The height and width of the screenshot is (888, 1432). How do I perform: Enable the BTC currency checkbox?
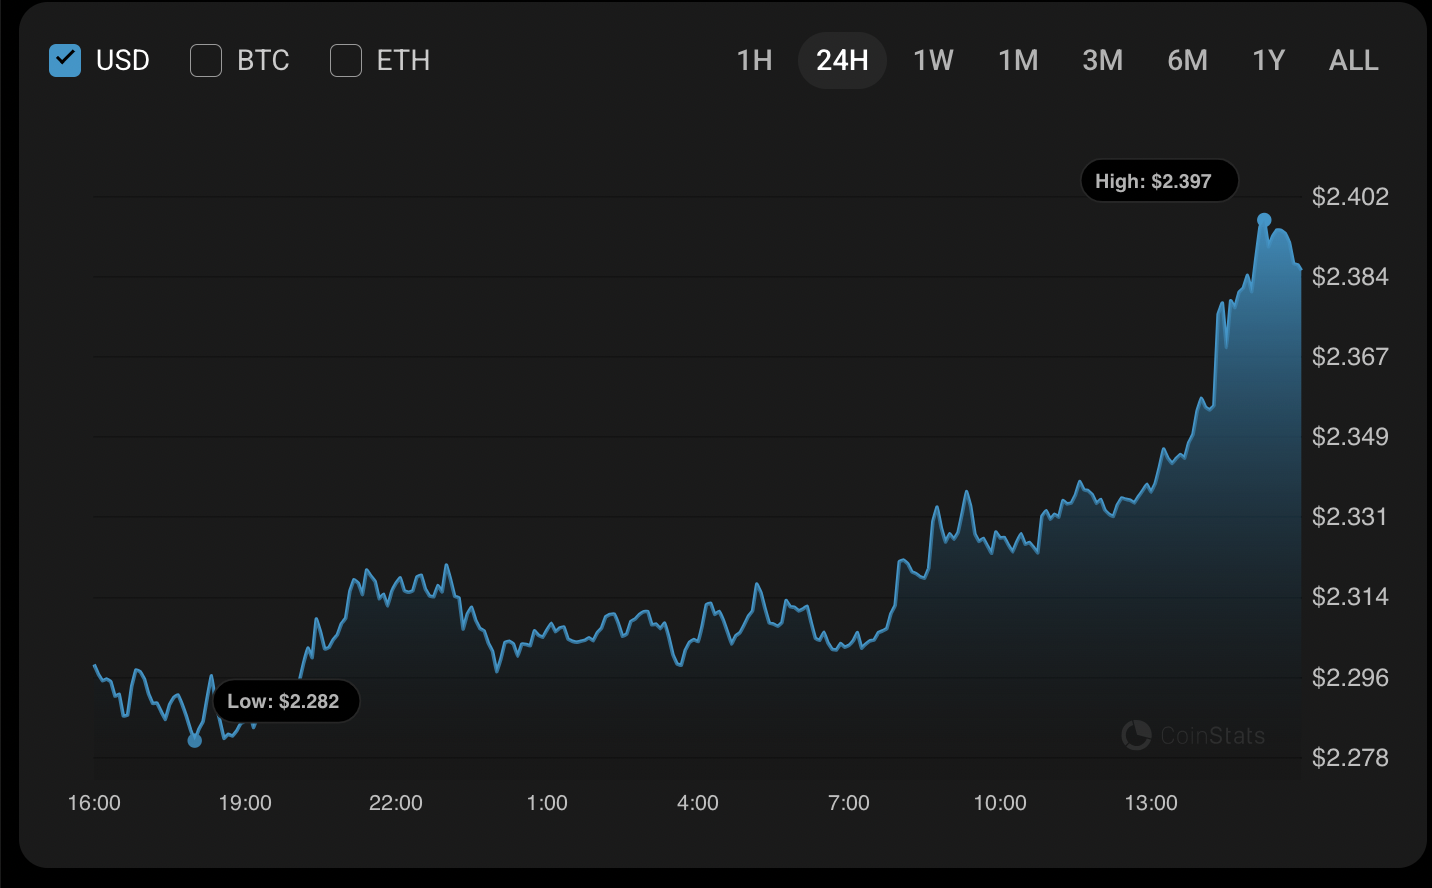point(206,61)
